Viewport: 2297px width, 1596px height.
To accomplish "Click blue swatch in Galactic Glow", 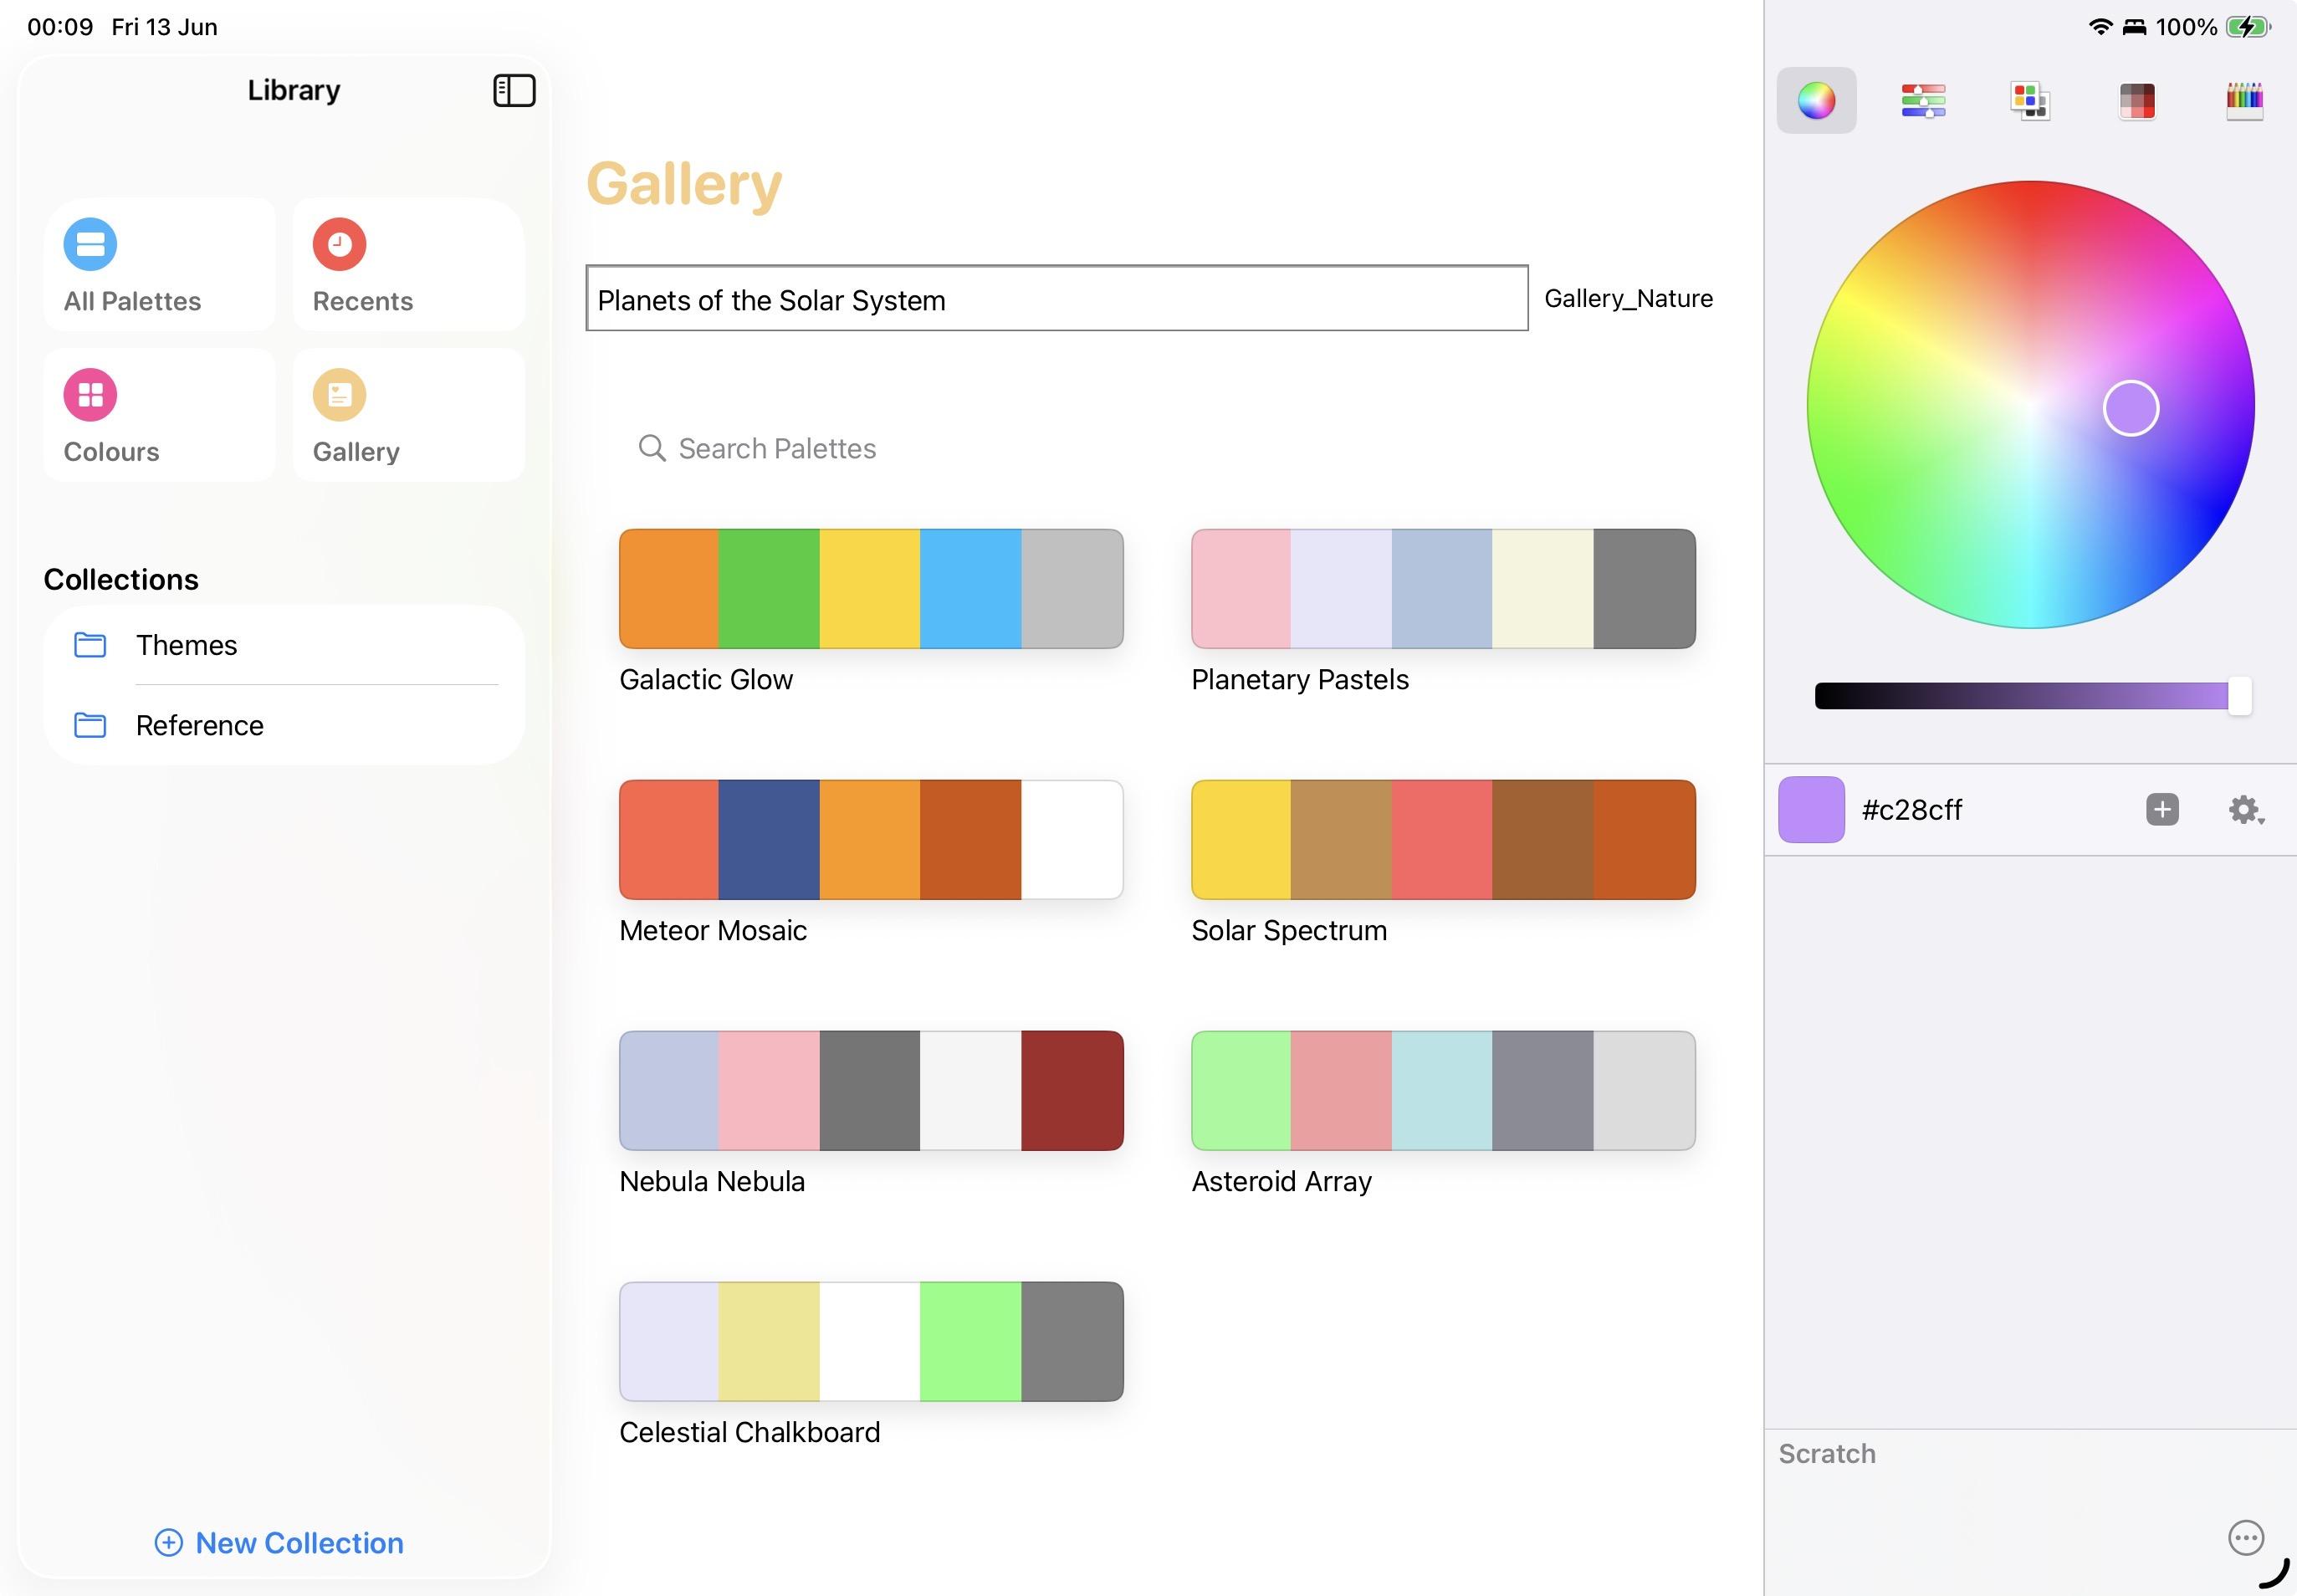I will 971,589.
